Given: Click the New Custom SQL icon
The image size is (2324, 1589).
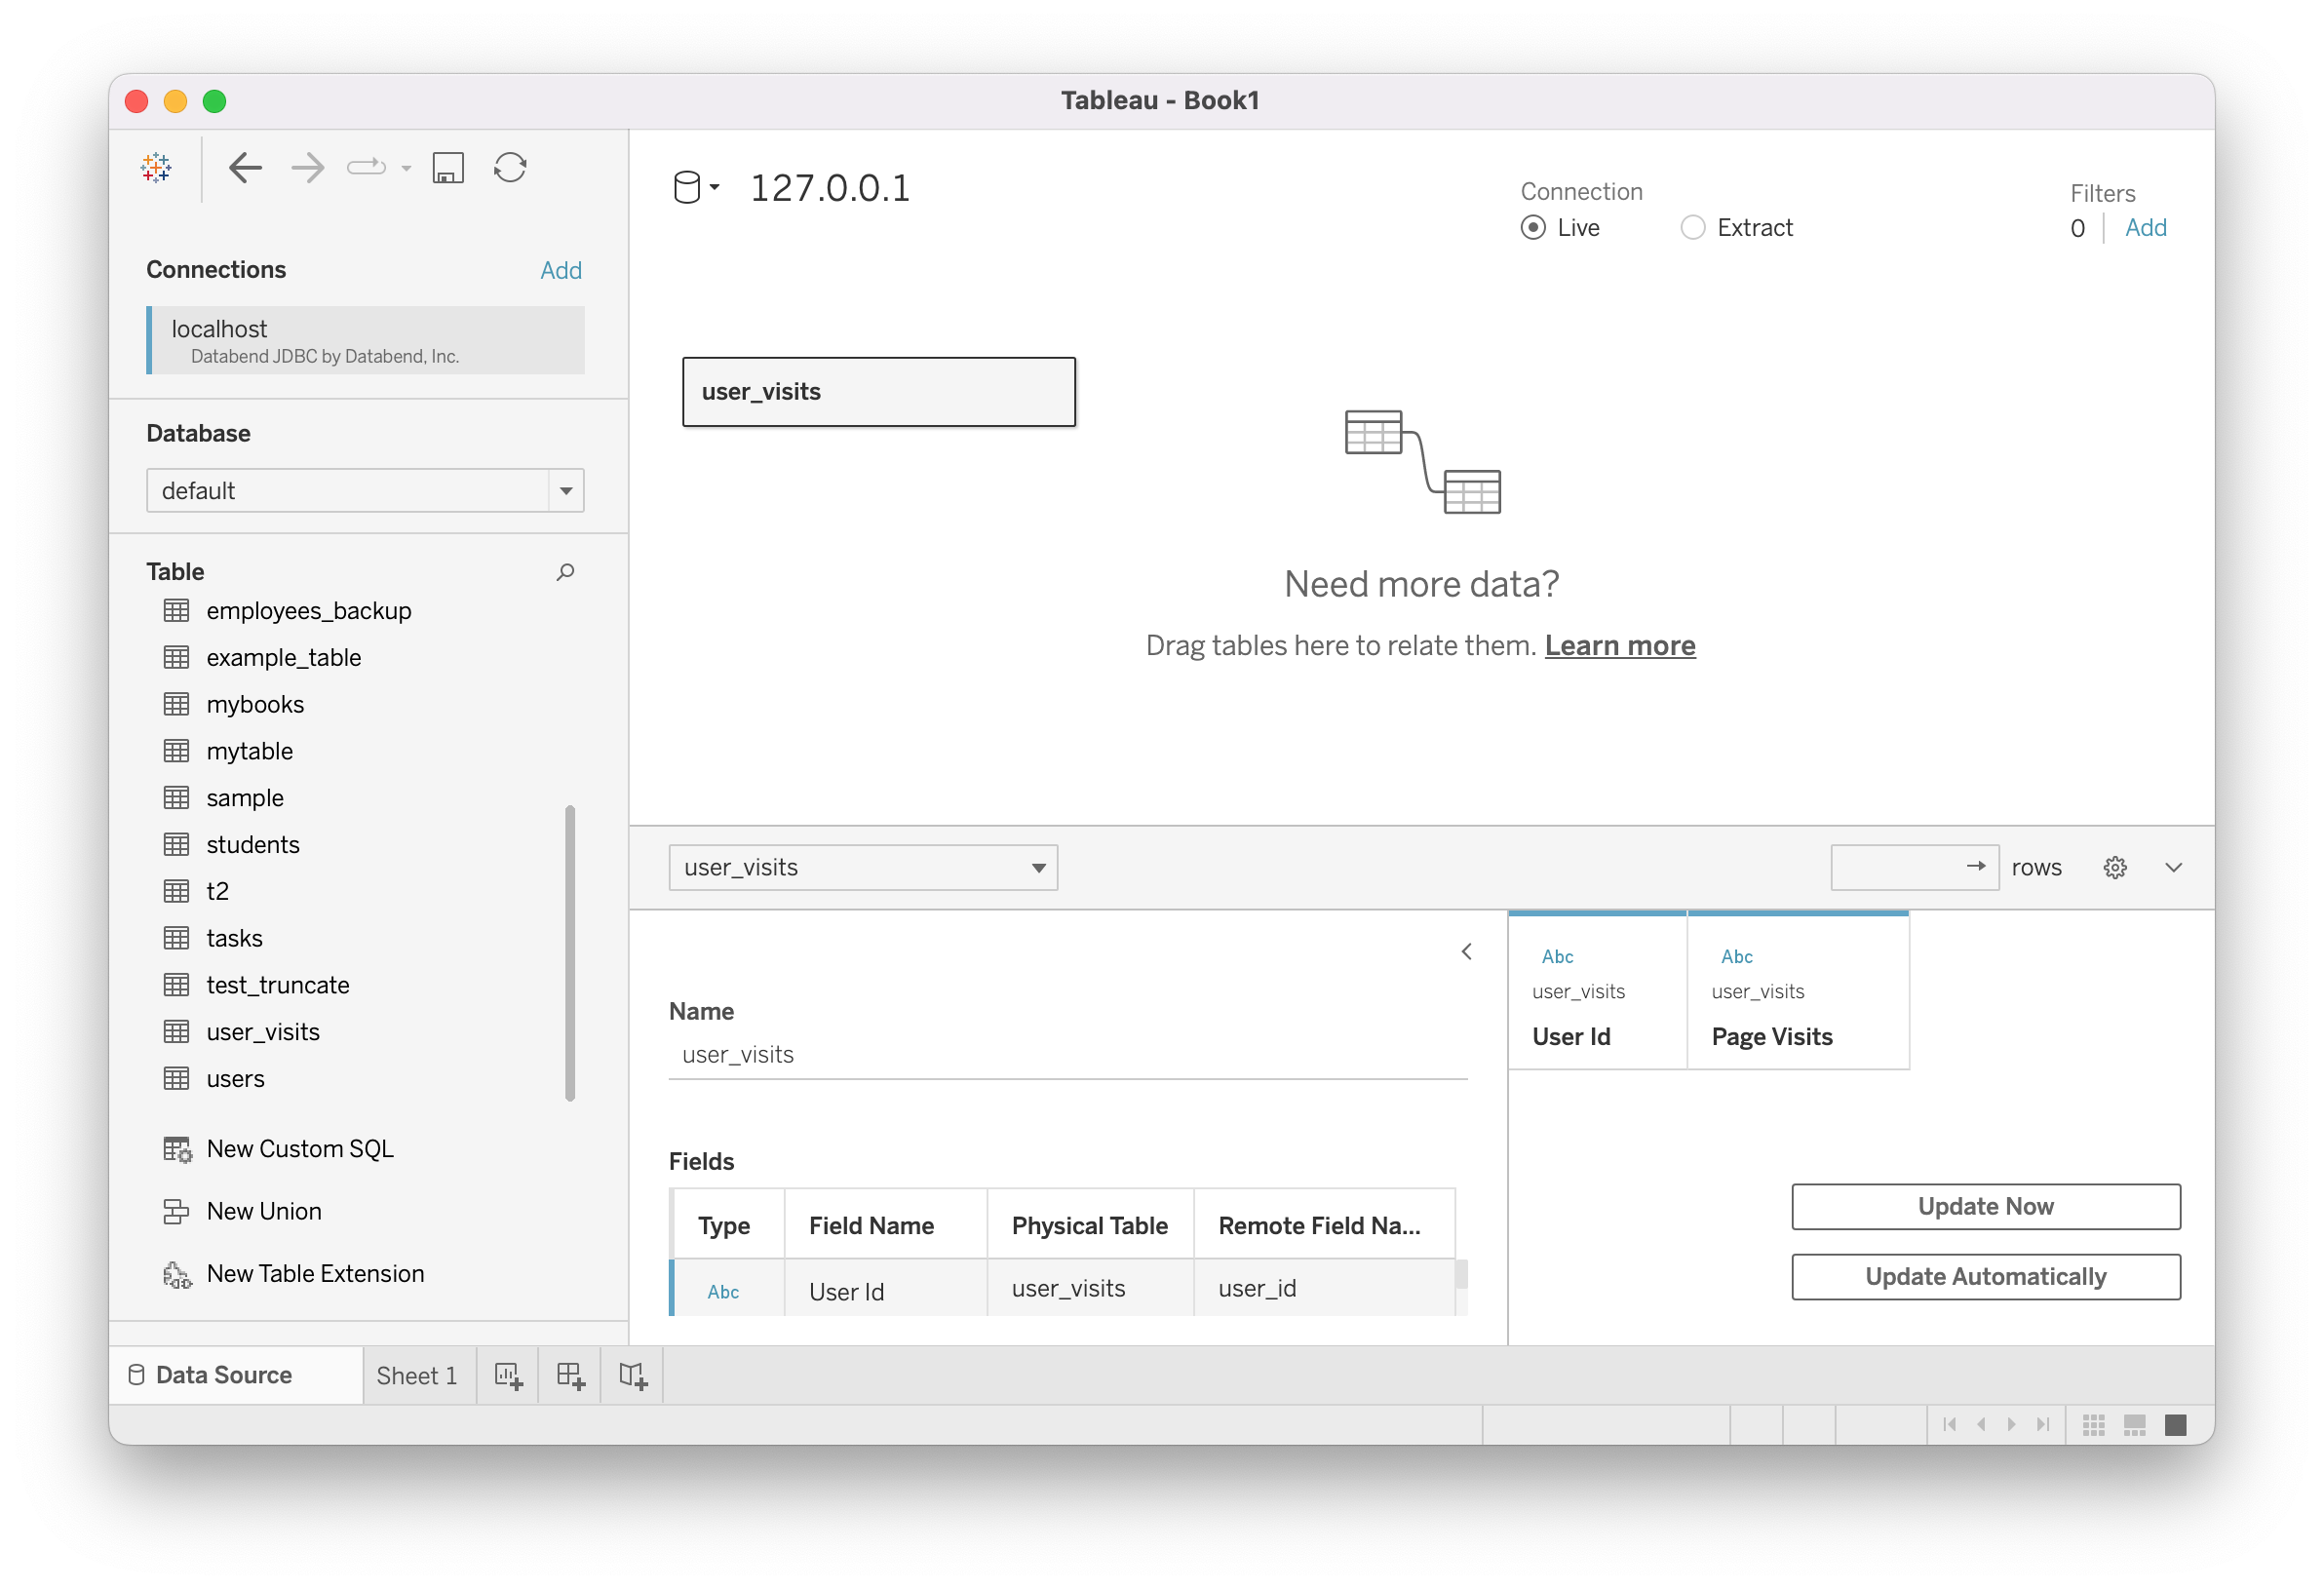Looking at the screenshot, I should tap(177, 1150).
